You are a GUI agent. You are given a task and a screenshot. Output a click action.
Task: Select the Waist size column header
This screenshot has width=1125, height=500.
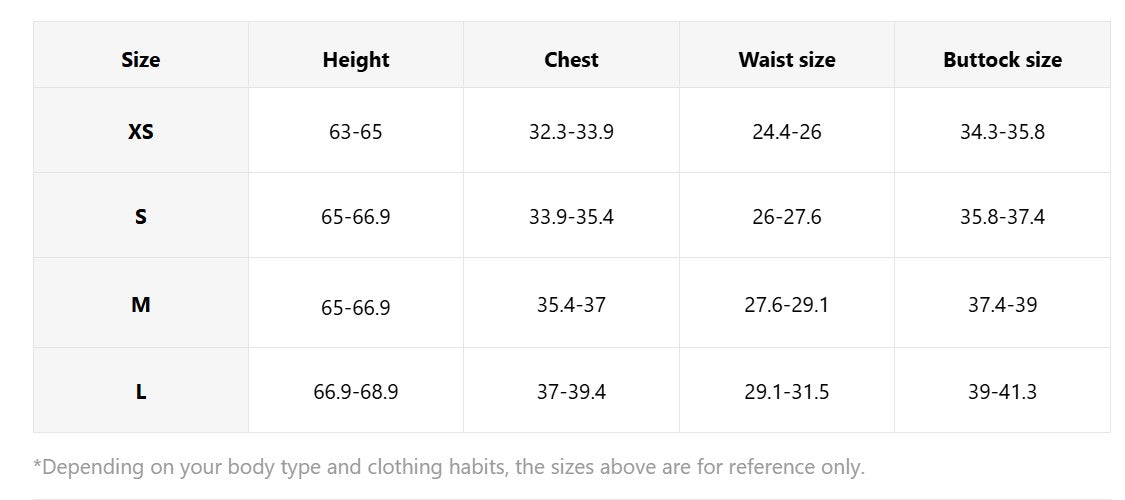click(x=787, y=60)
